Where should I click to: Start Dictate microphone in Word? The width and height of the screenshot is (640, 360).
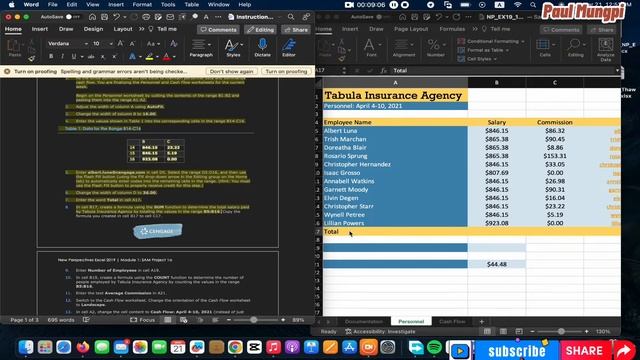(262, 48)
